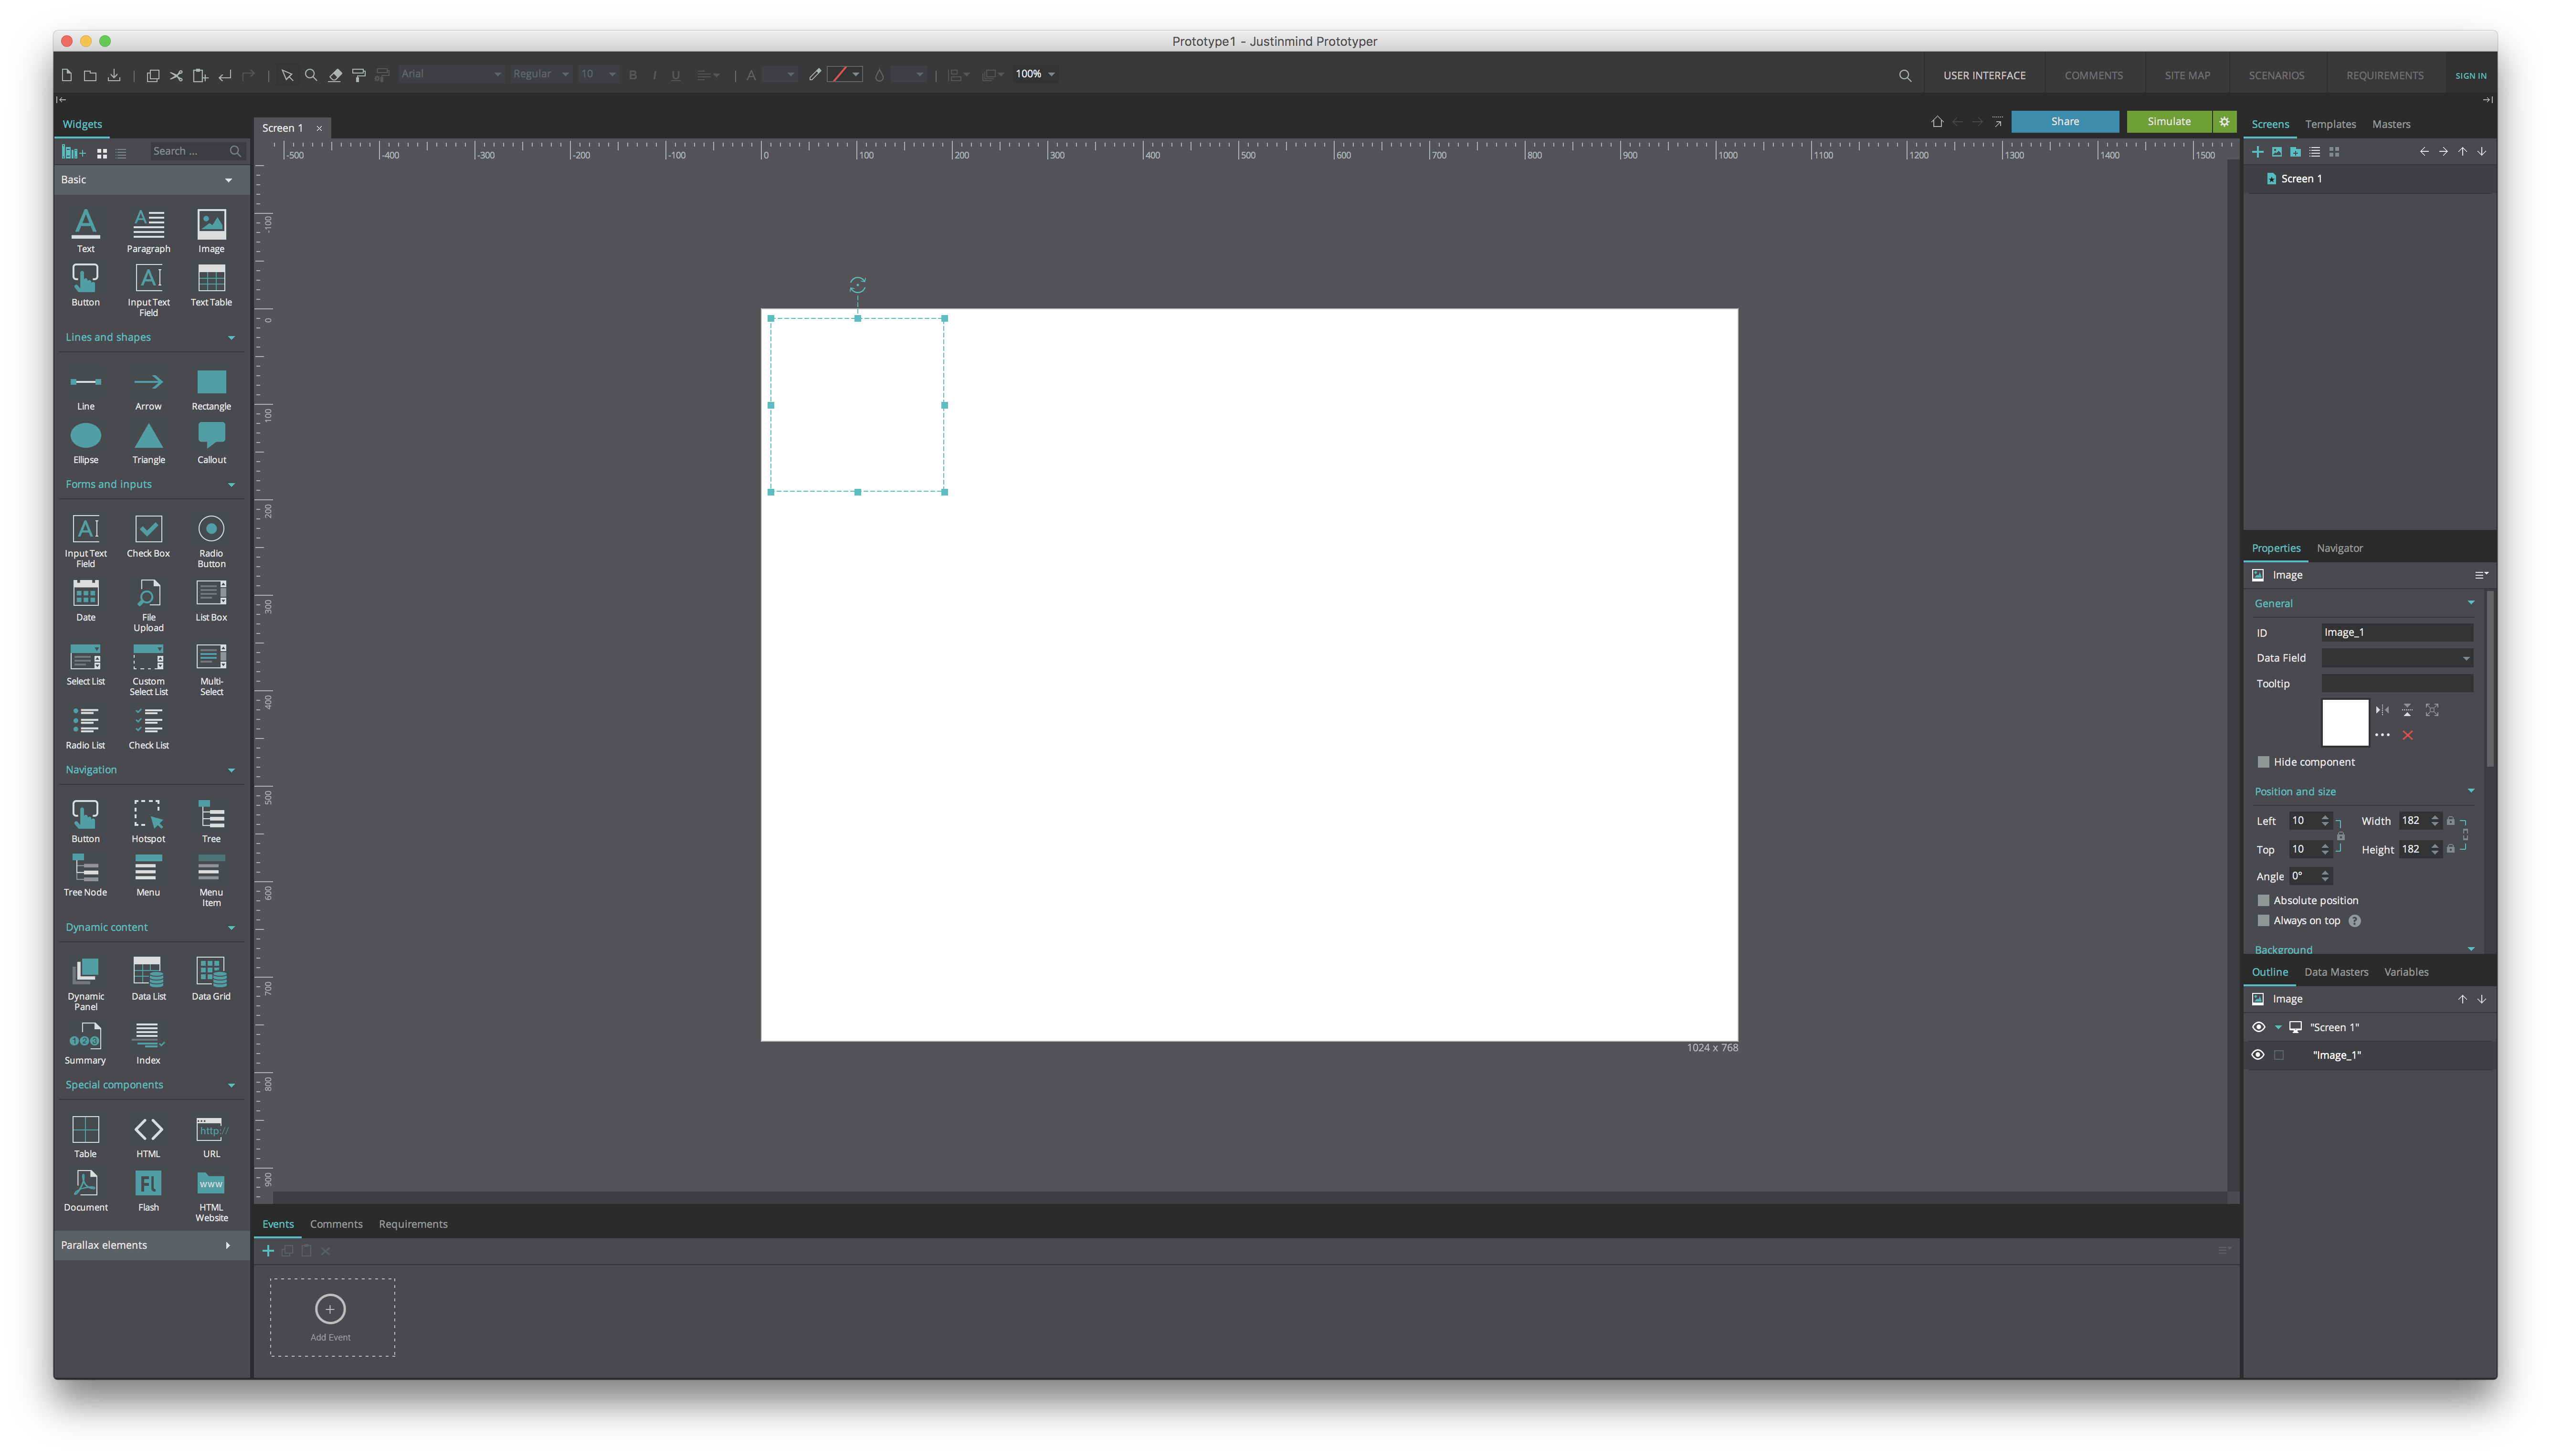Switch to the Navigator tab
This screenshot has height=1456, width=2551.
coord(2339,548)
